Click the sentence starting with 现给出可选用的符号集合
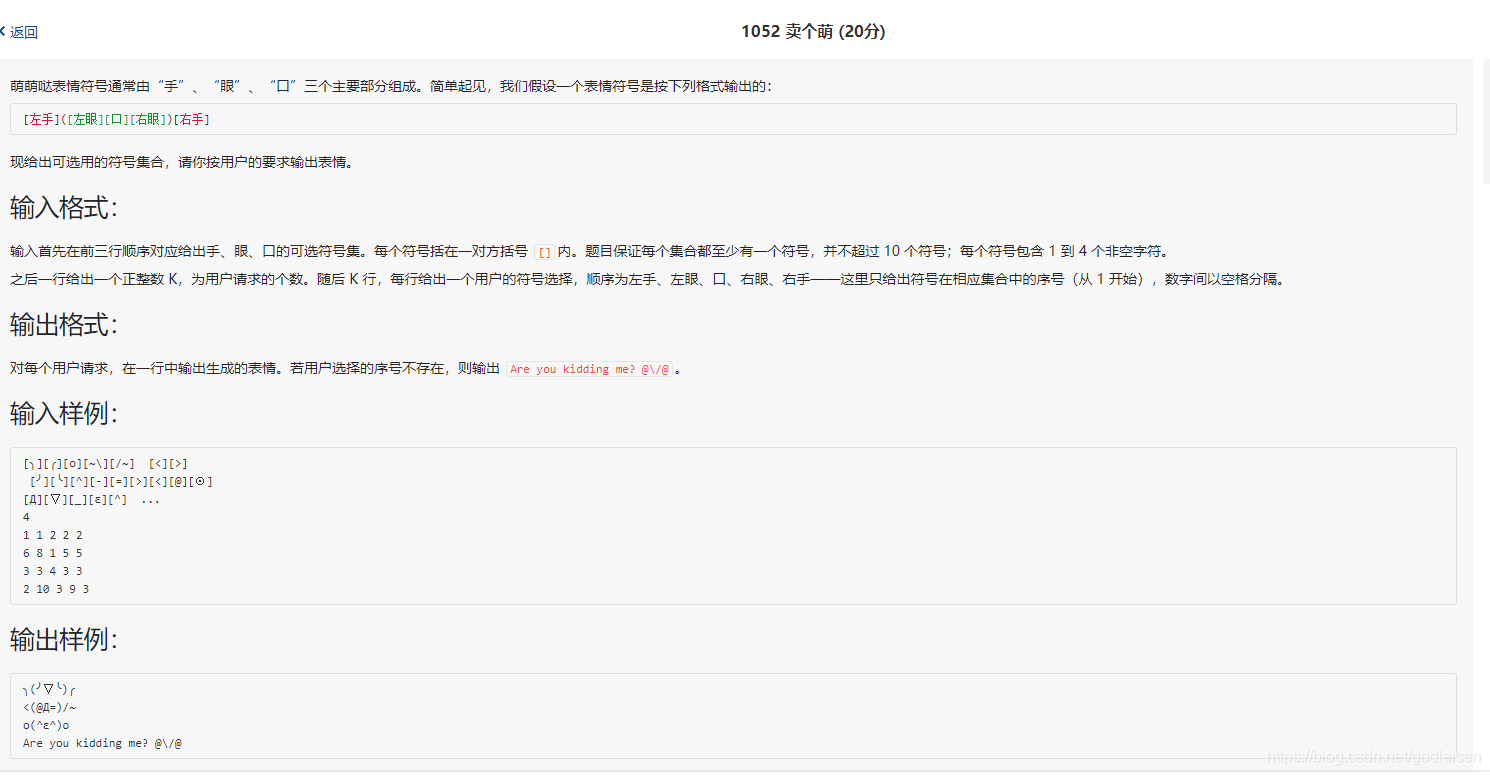Viewport: 1490px width, 775px height. pos(181,162)
